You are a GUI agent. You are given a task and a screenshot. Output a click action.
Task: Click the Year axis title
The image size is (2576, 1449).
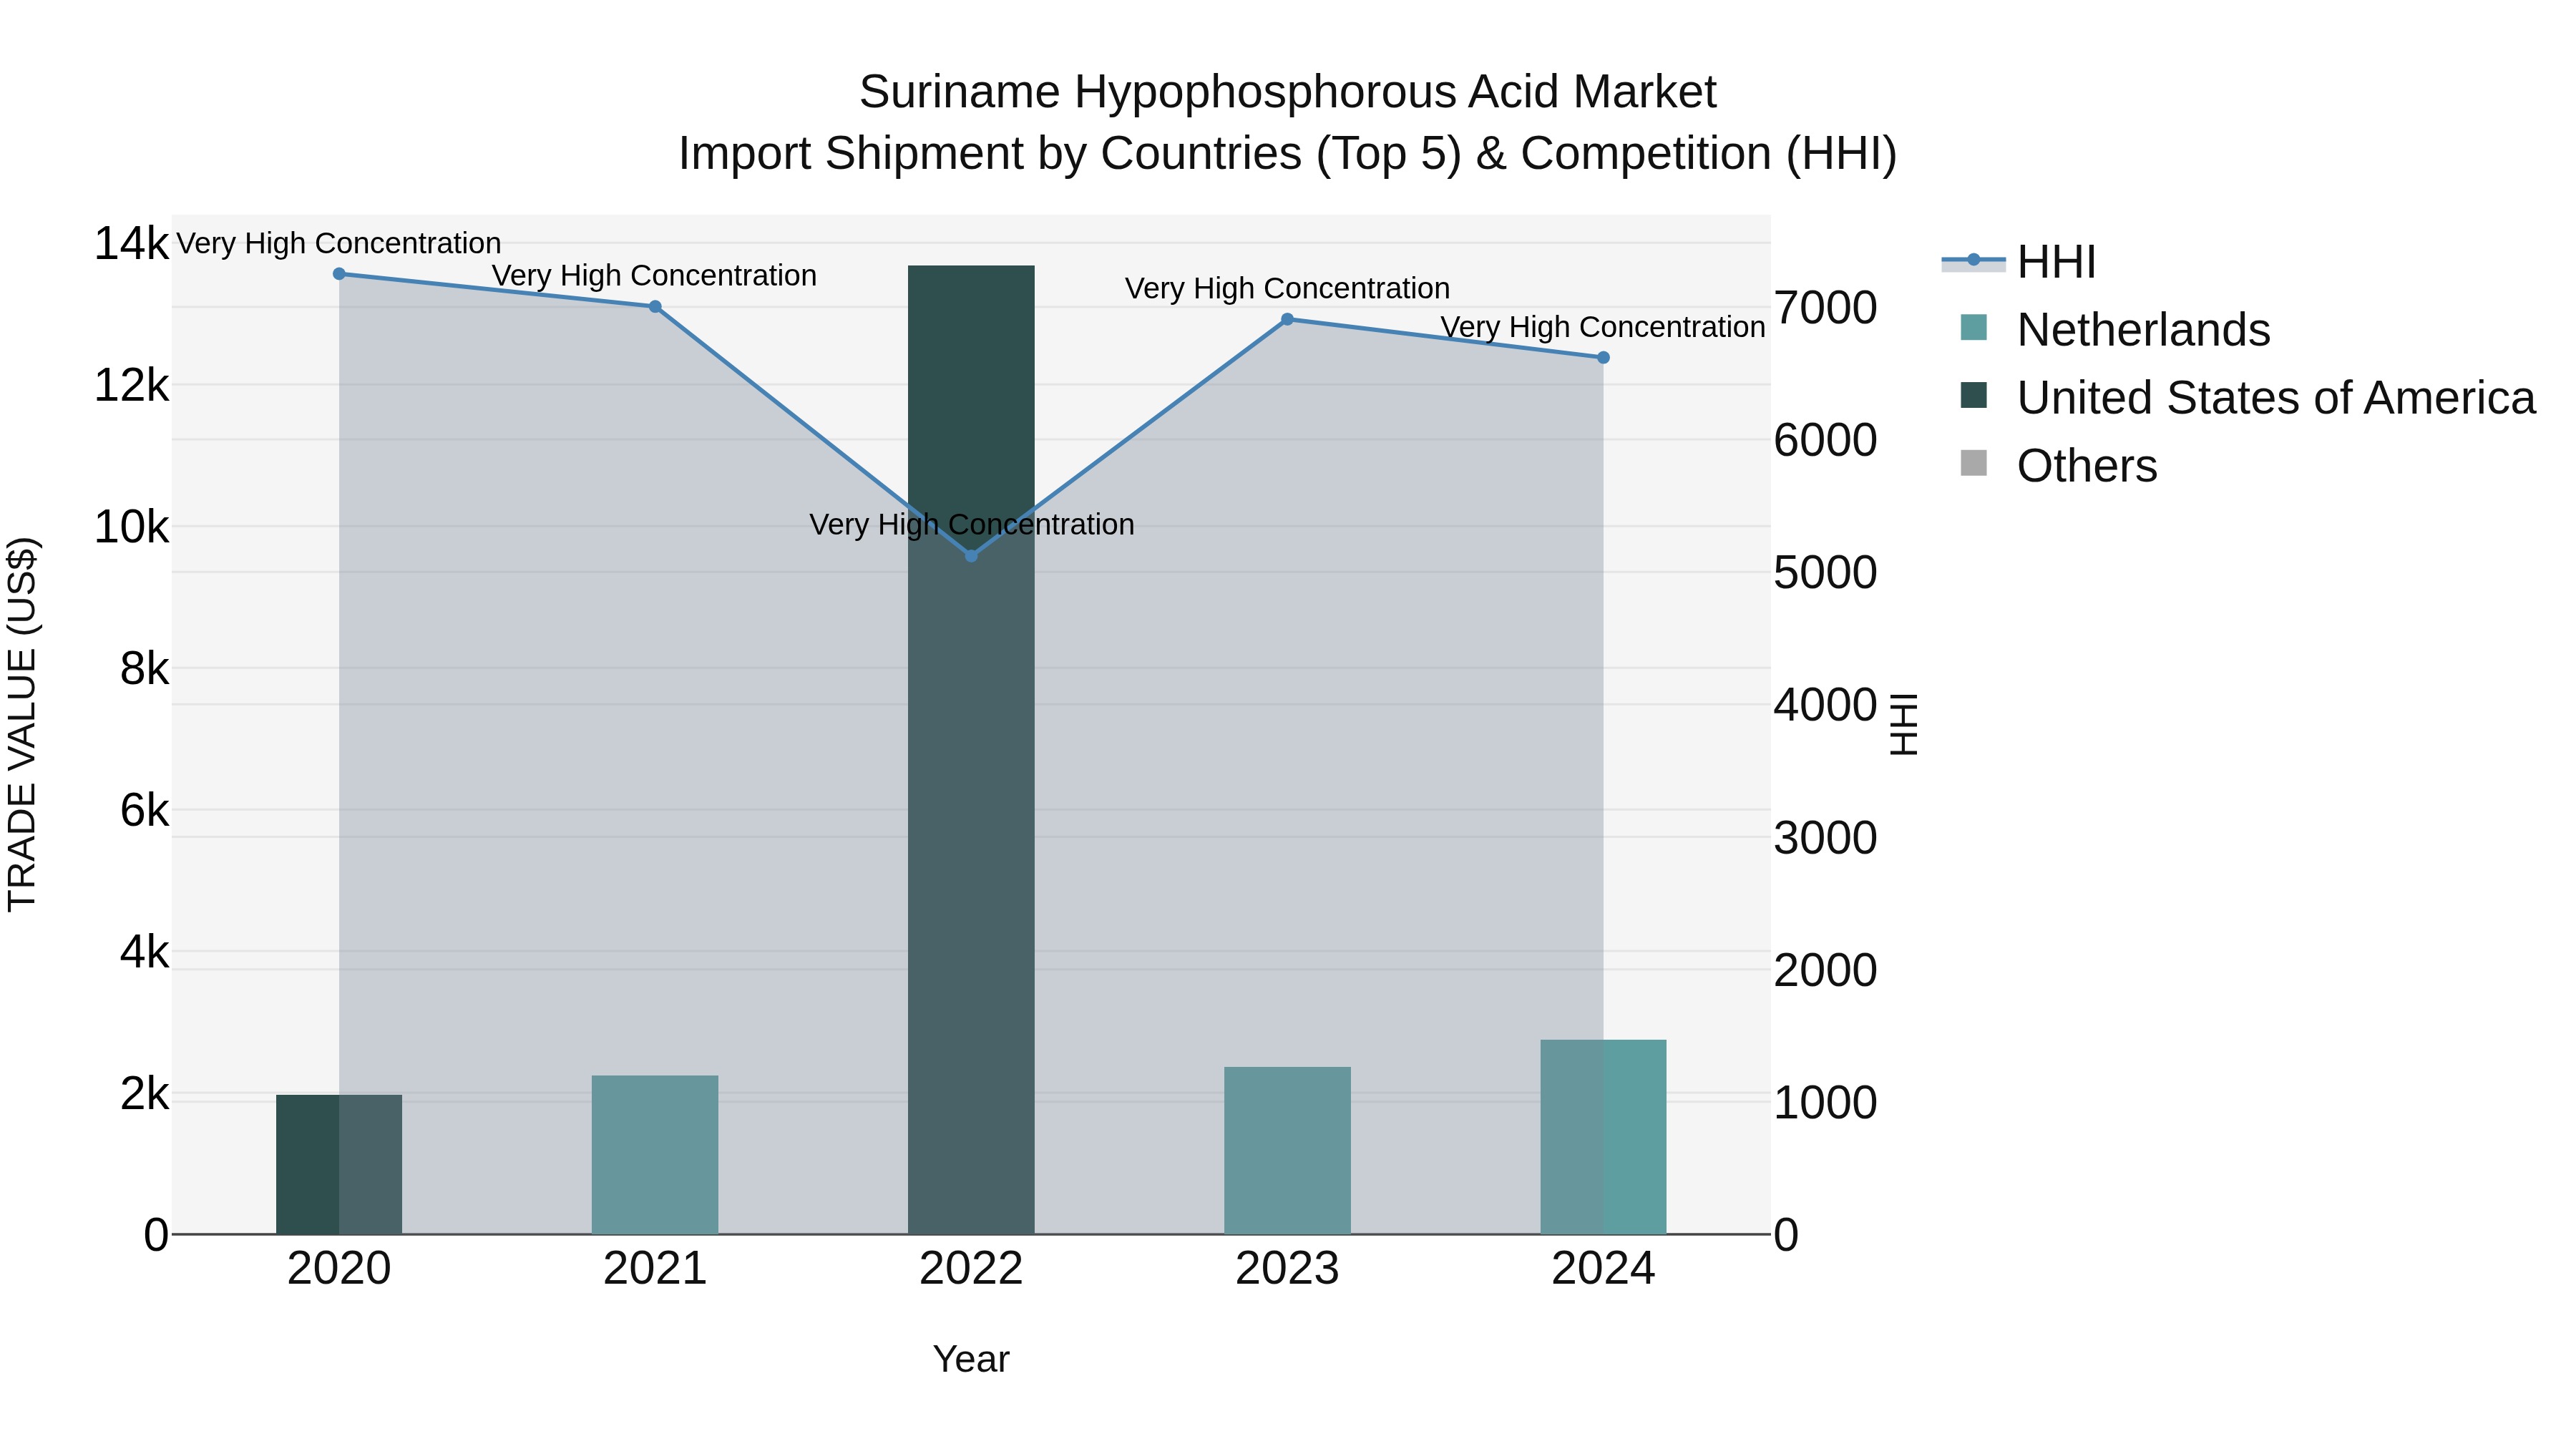tap(971, 1360)
